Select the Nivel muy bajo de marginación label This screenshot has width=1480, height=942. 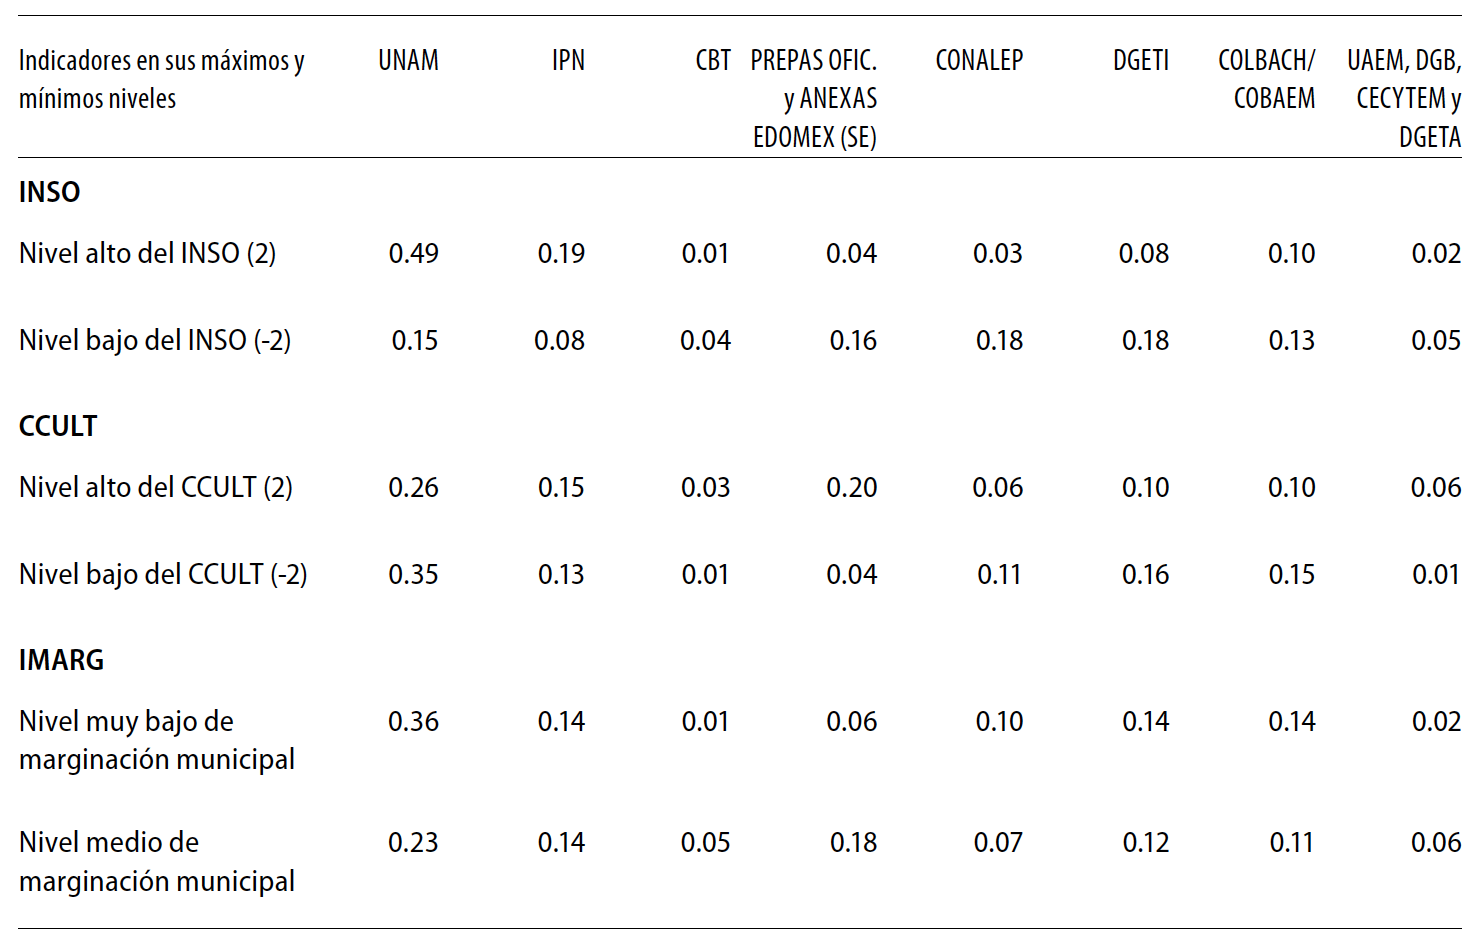pyautogui.click(x=156, y=740)
